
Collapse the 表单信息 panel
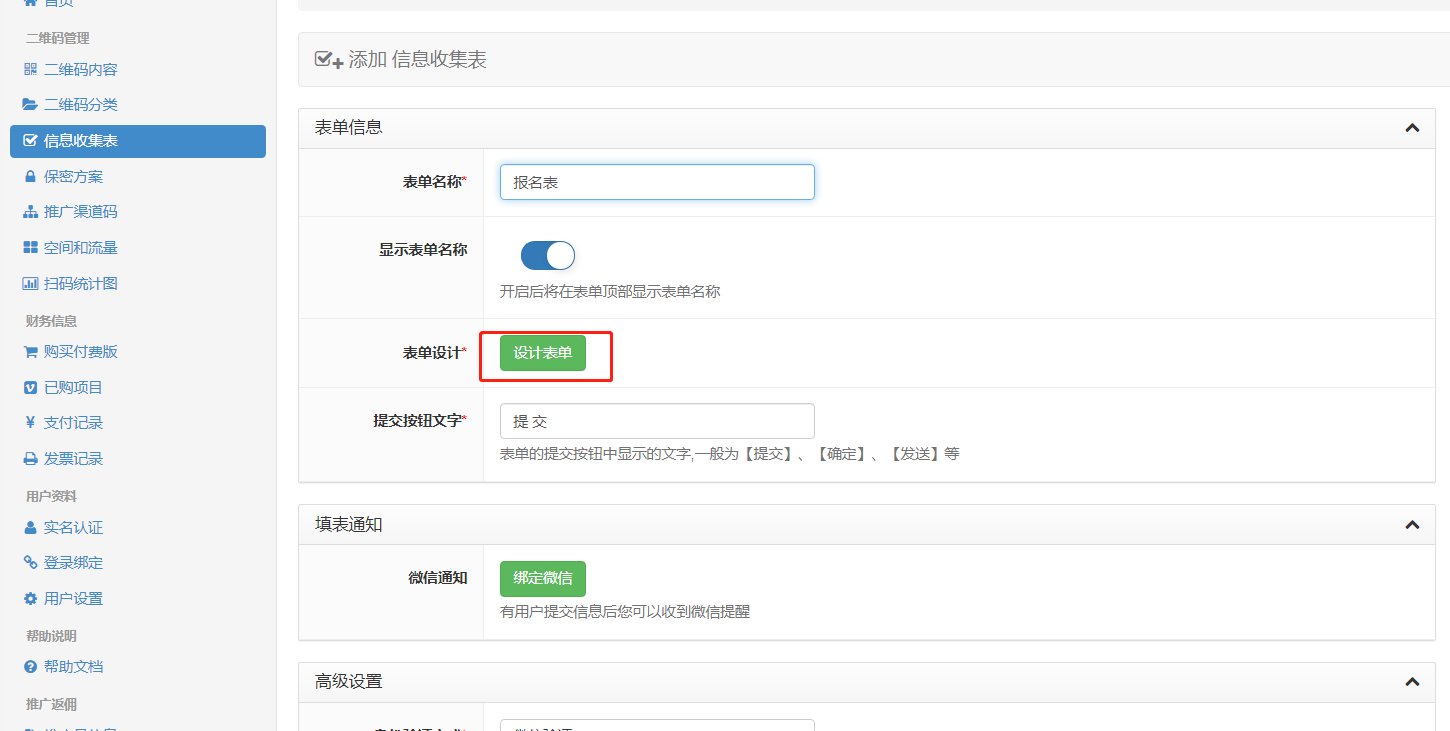pyautogui.click(x=1412, y=128)
